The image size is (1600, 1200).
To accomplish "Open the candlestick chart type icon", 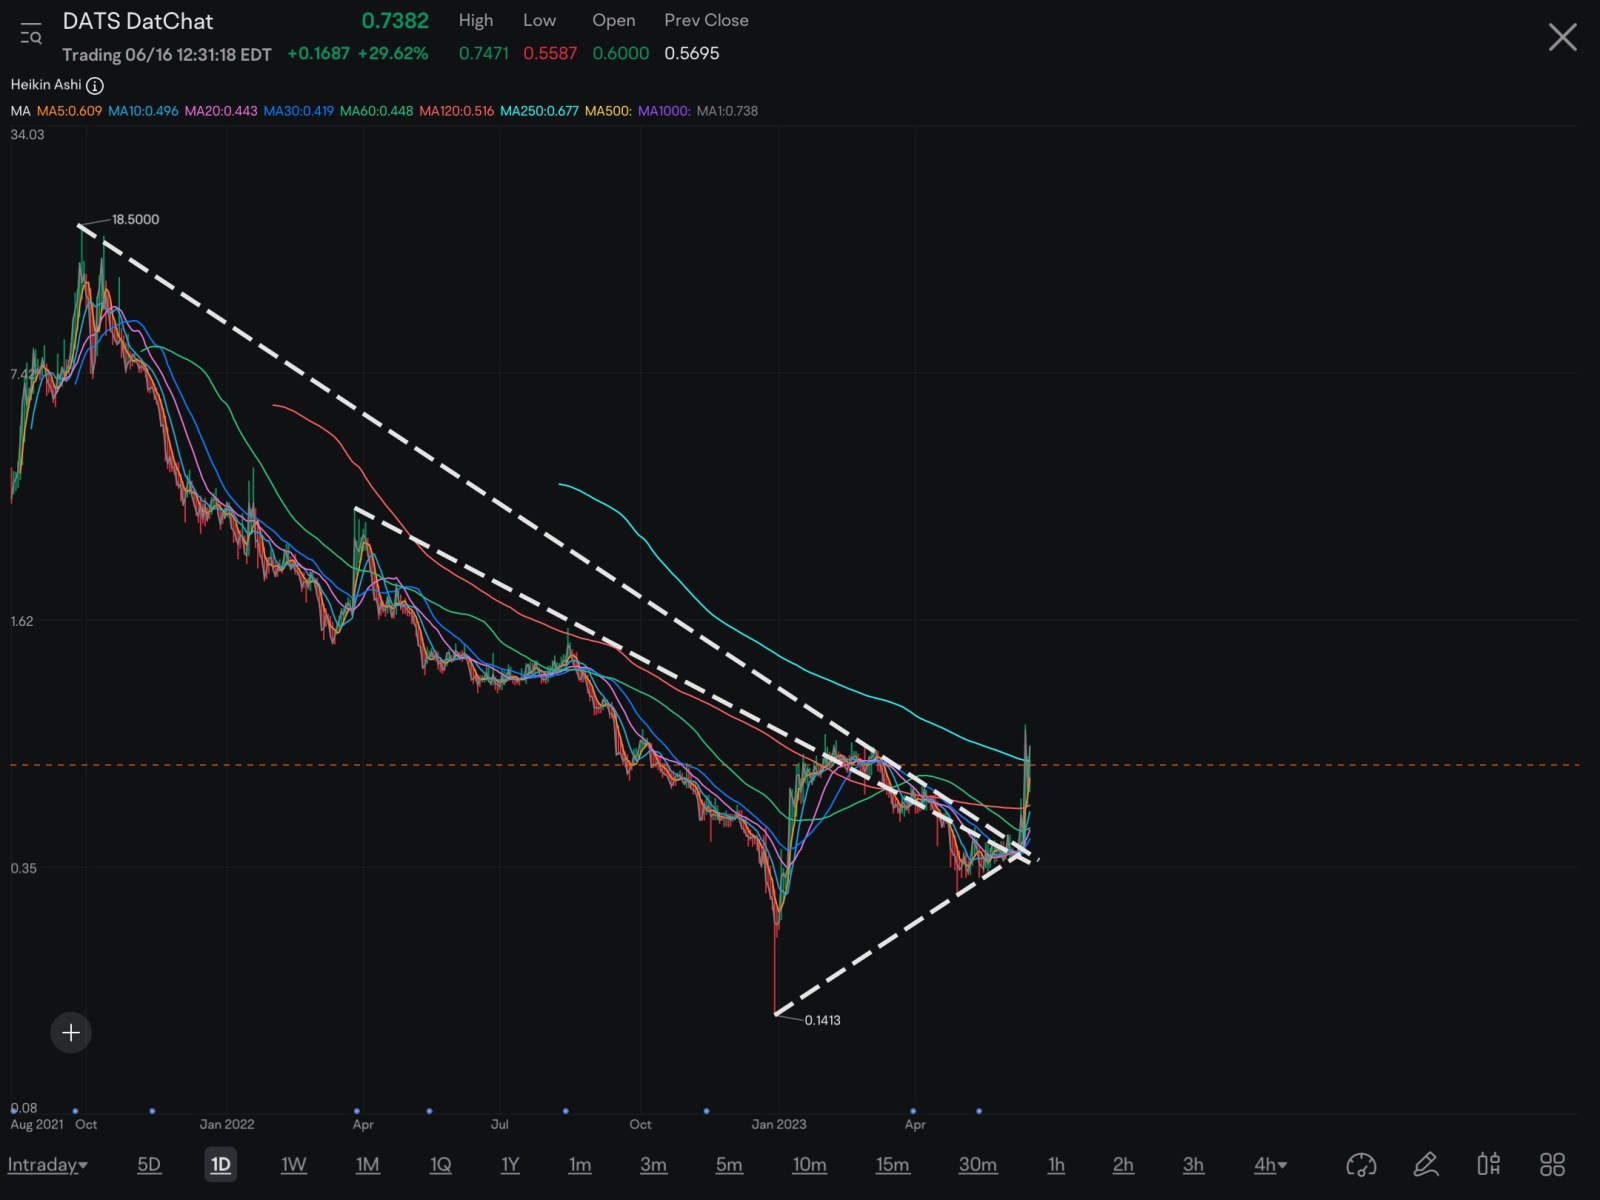I will pyautogui.click(x=1489, y=1164).
